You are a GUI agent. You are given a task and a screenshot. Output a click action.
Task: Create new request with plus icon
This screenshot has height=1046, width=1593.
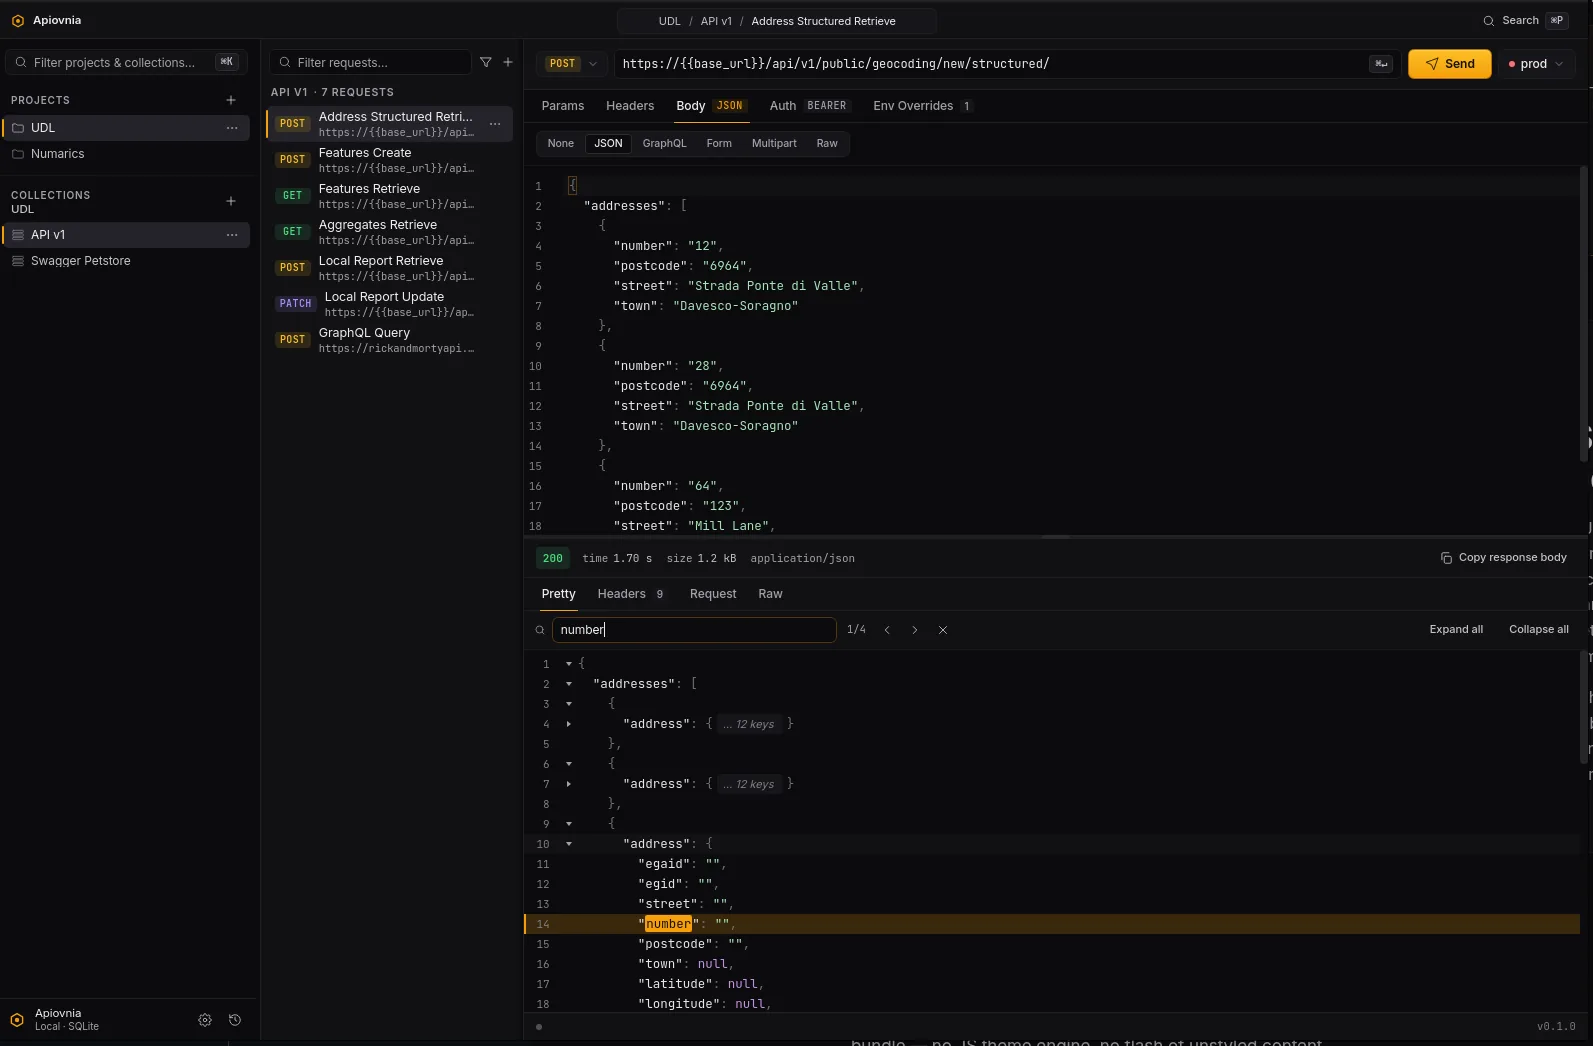pyautogui.click(x=508, y=62)
